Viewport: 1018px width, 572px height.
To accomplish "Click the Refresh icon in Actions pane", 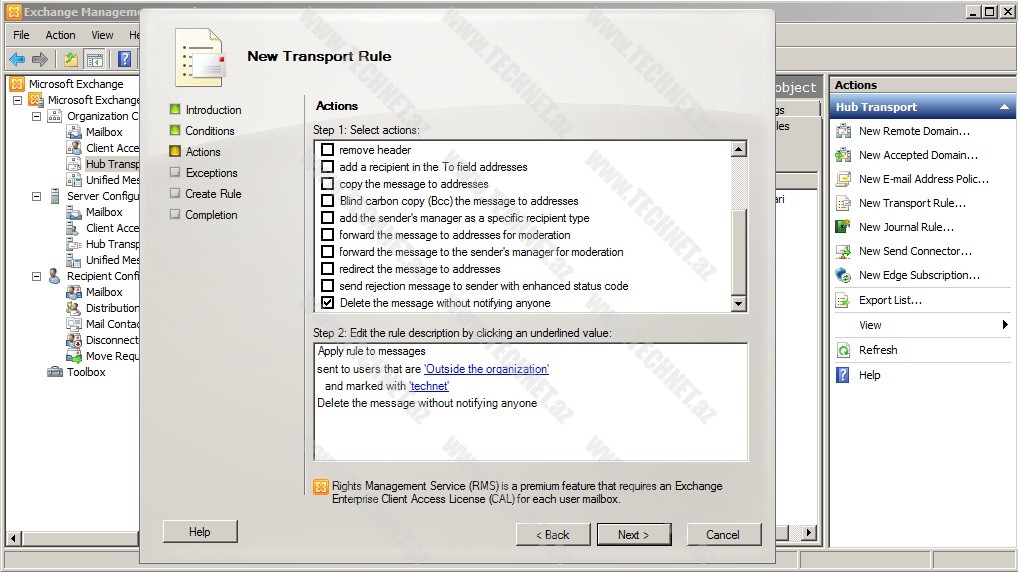I will [x=843, y=350].
